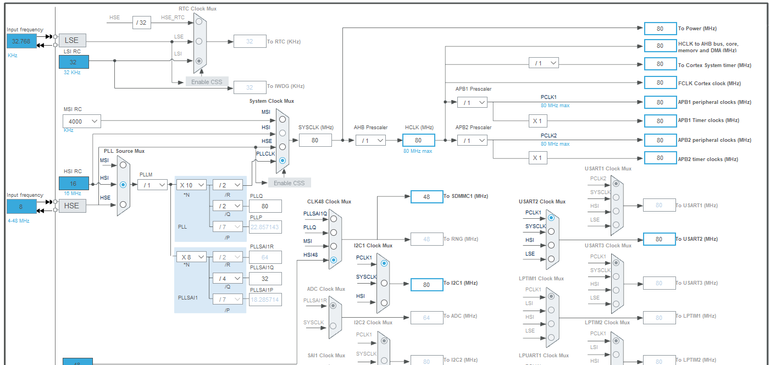Select MSI in System Clock Mux
Image resolution: width=770 pixels, height=365 pixels.
(x=282, y=119)
